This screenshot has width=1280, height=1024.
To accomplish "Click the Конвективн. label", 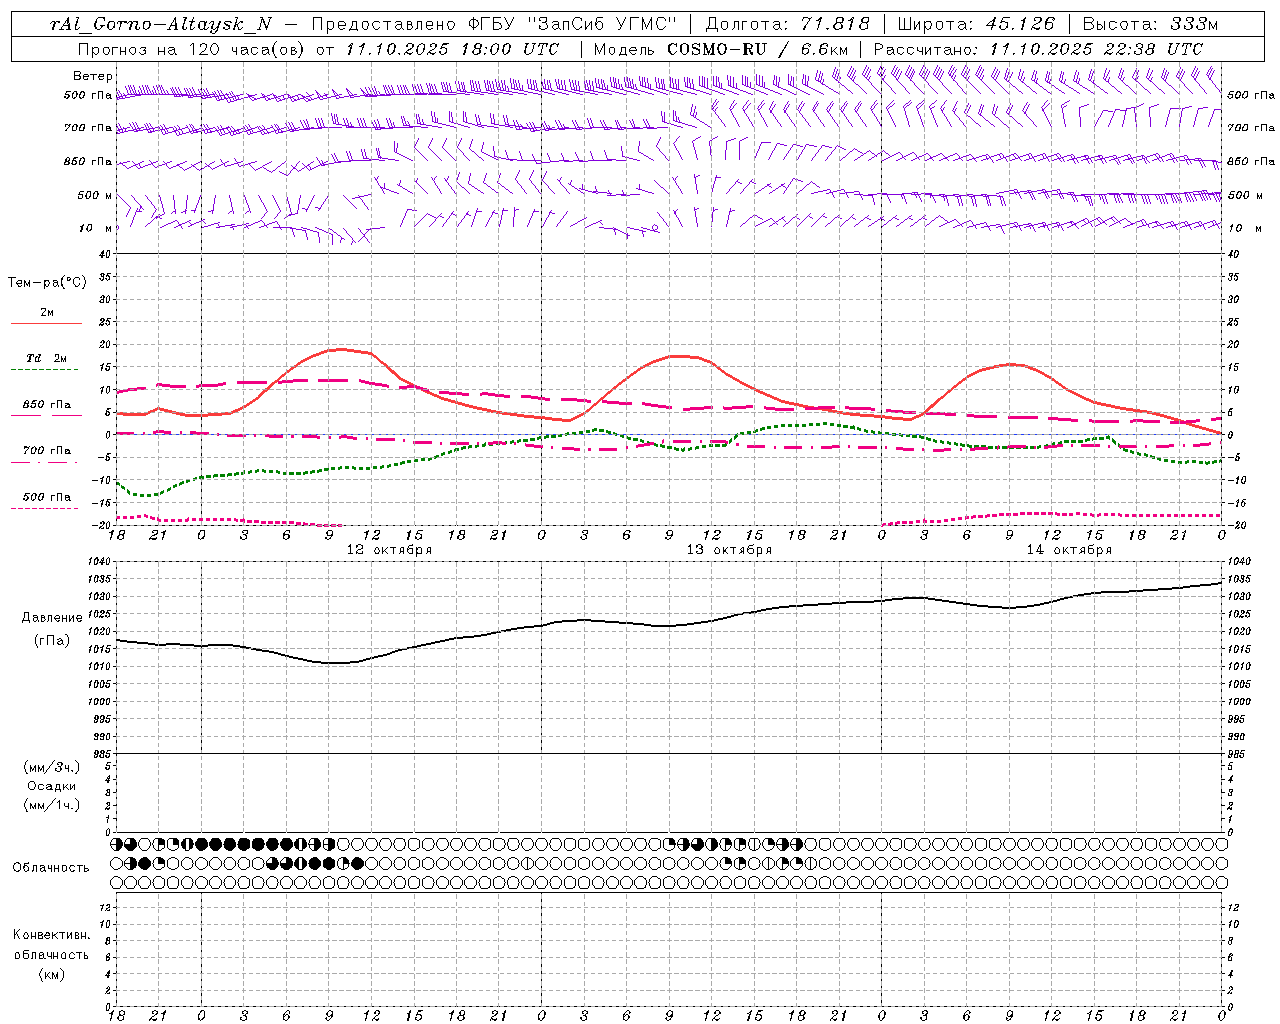I will [52, 935].
